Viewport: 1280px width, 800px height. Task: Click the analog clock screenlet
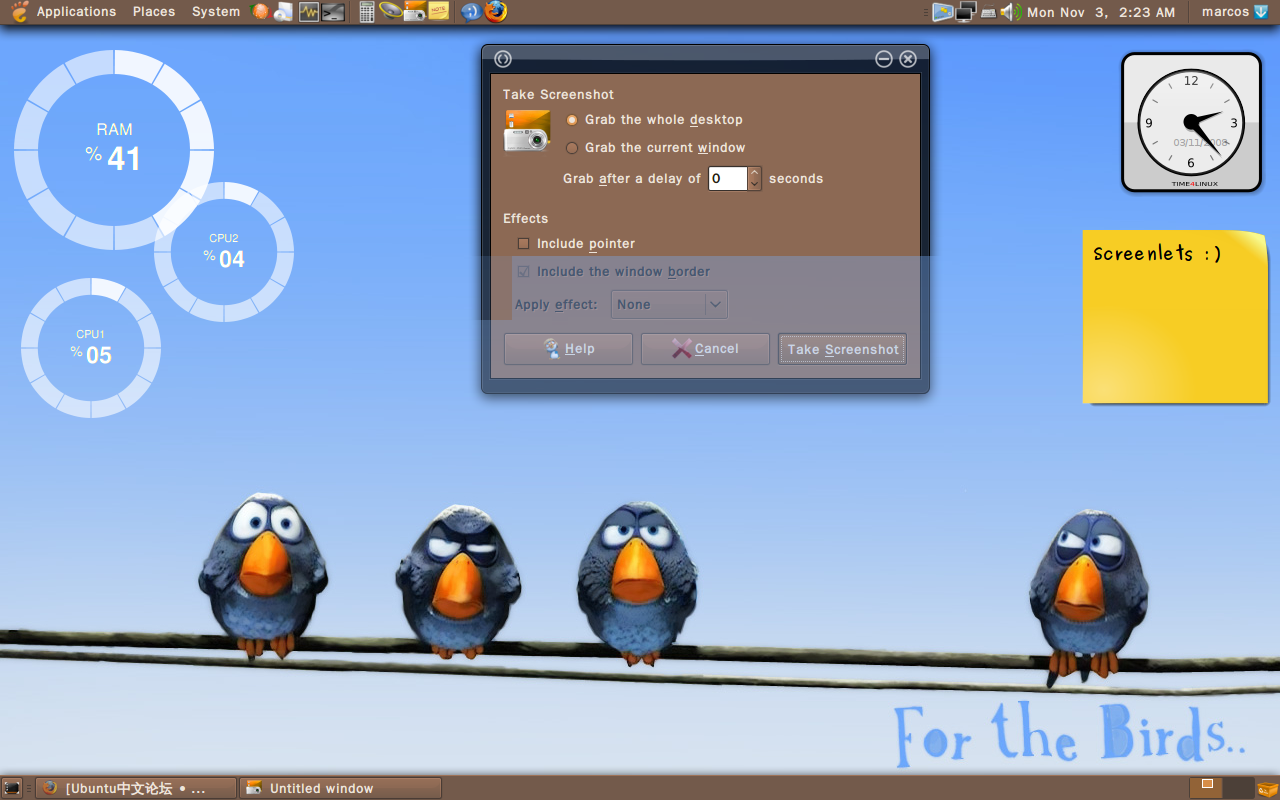pyautogui.click(x=1191, y=122)
